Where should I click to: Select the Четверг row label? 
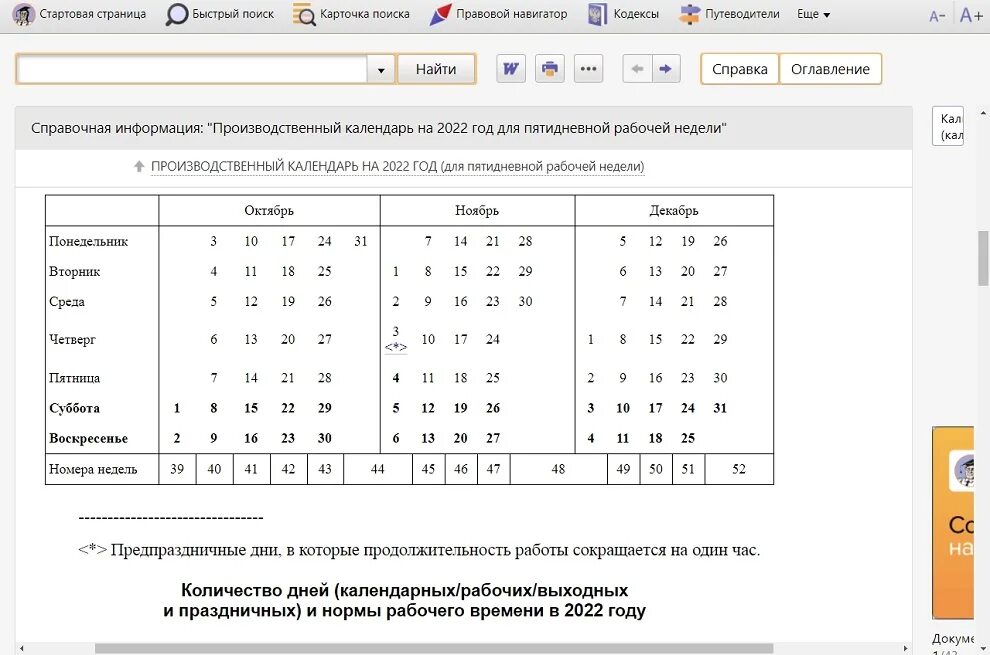coord(73,340)
